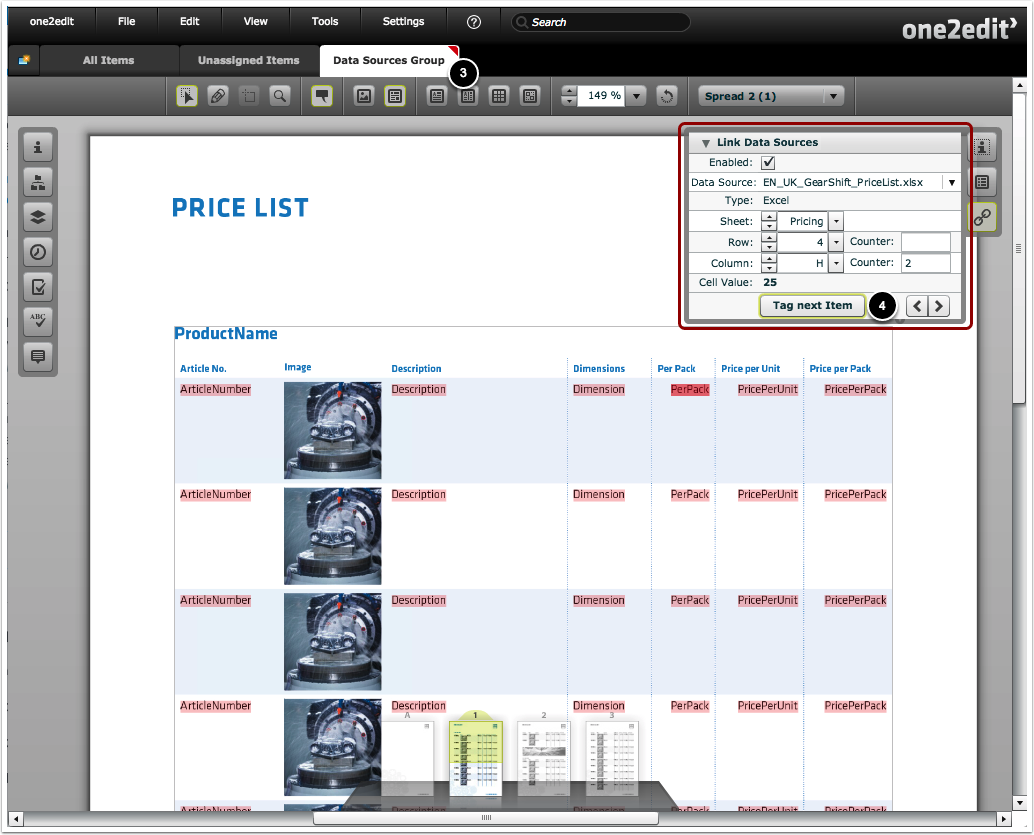
Task: Open the zoom percentage dropdown
Action: [636, 96]
